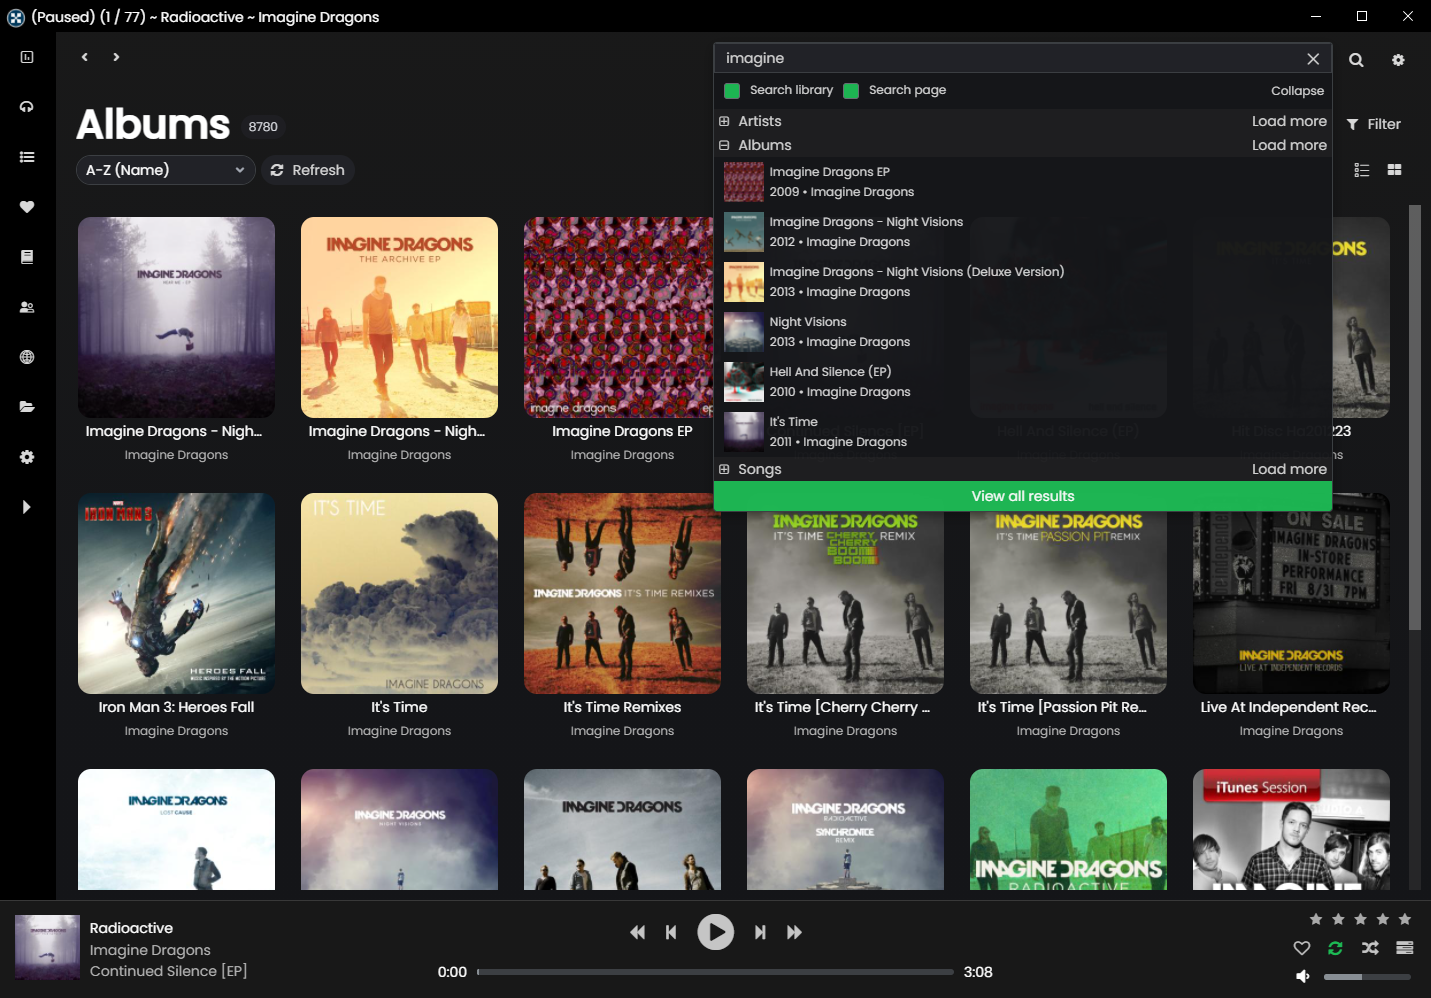Open settings with the gear icon top right
Image resolution: width=1431 pixels, height=998 pixels.
click(1398, 60)
